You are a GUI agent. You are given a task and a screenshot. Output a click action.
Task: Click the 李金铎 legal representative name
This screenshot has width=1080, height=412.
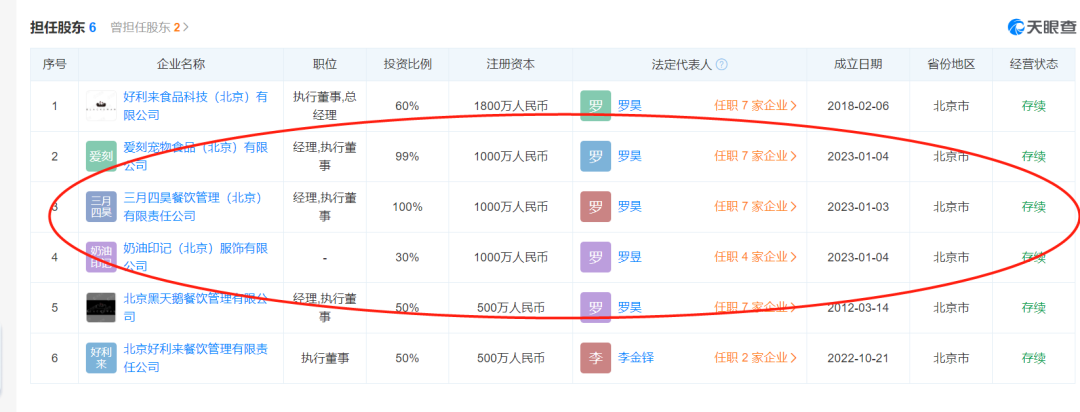636,358
